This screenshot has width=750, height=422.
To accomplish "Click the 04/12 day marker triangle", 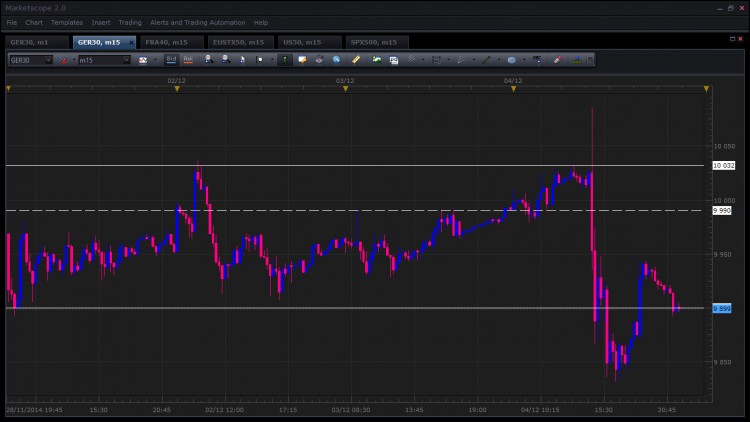I will point(513,89).
